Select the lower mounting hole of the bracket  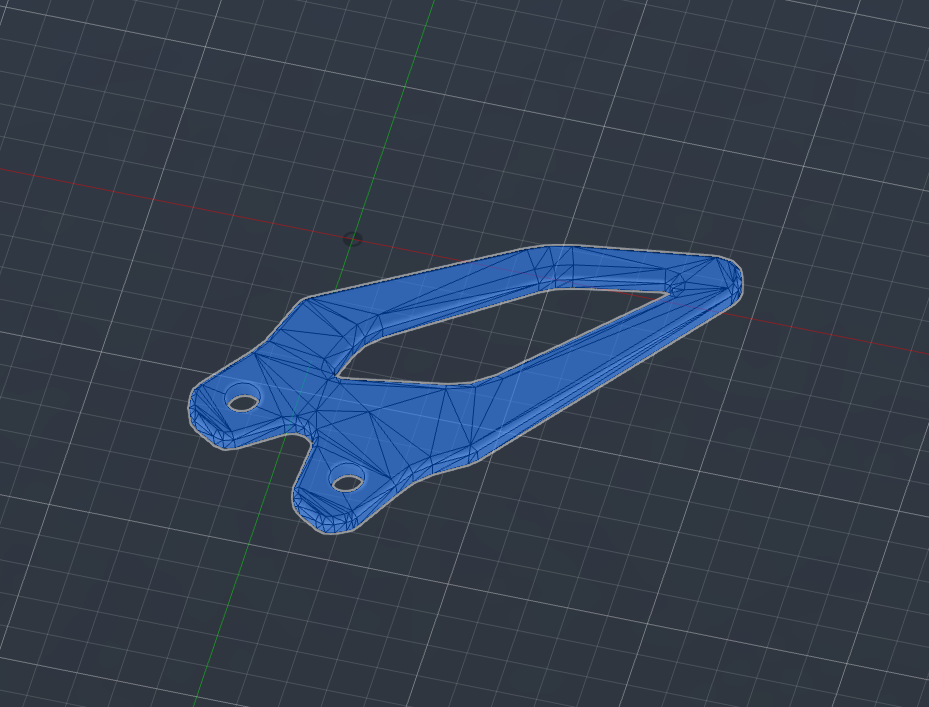(x=346, y=483)
